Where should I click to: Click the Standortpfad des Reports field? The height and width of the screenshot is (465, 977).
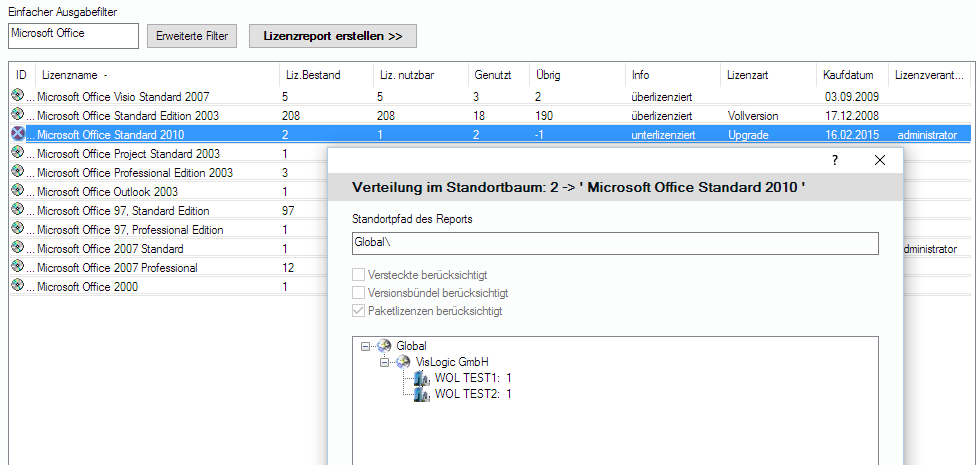[x=615, y=244]
